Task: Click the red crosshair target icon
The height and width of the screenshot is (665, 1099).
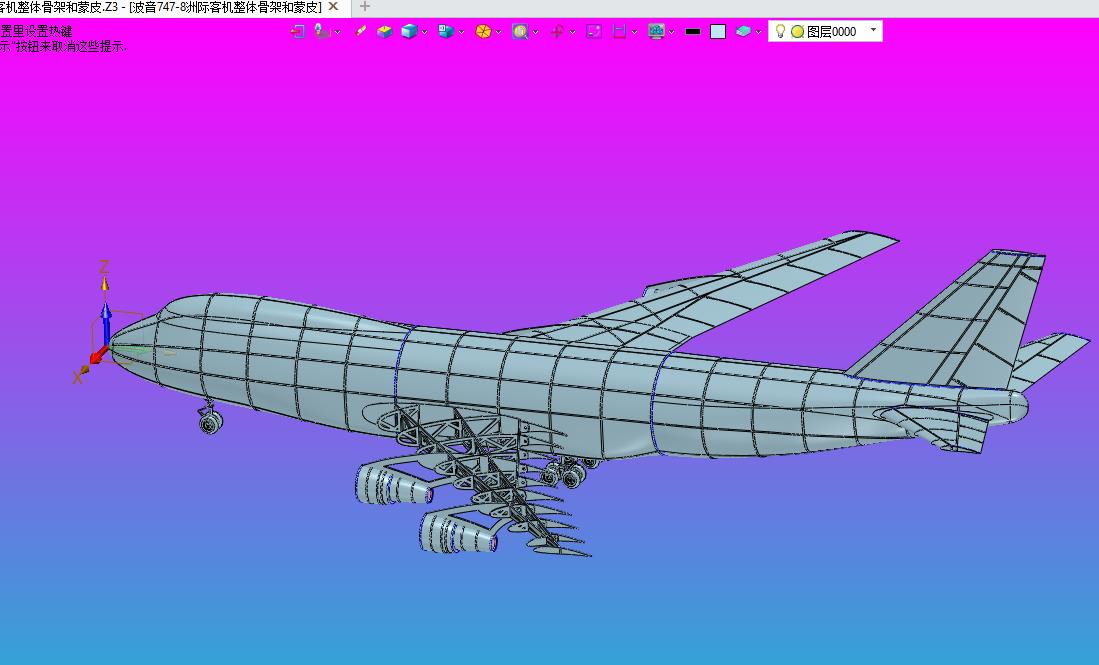Action: [x=557, y=32]
